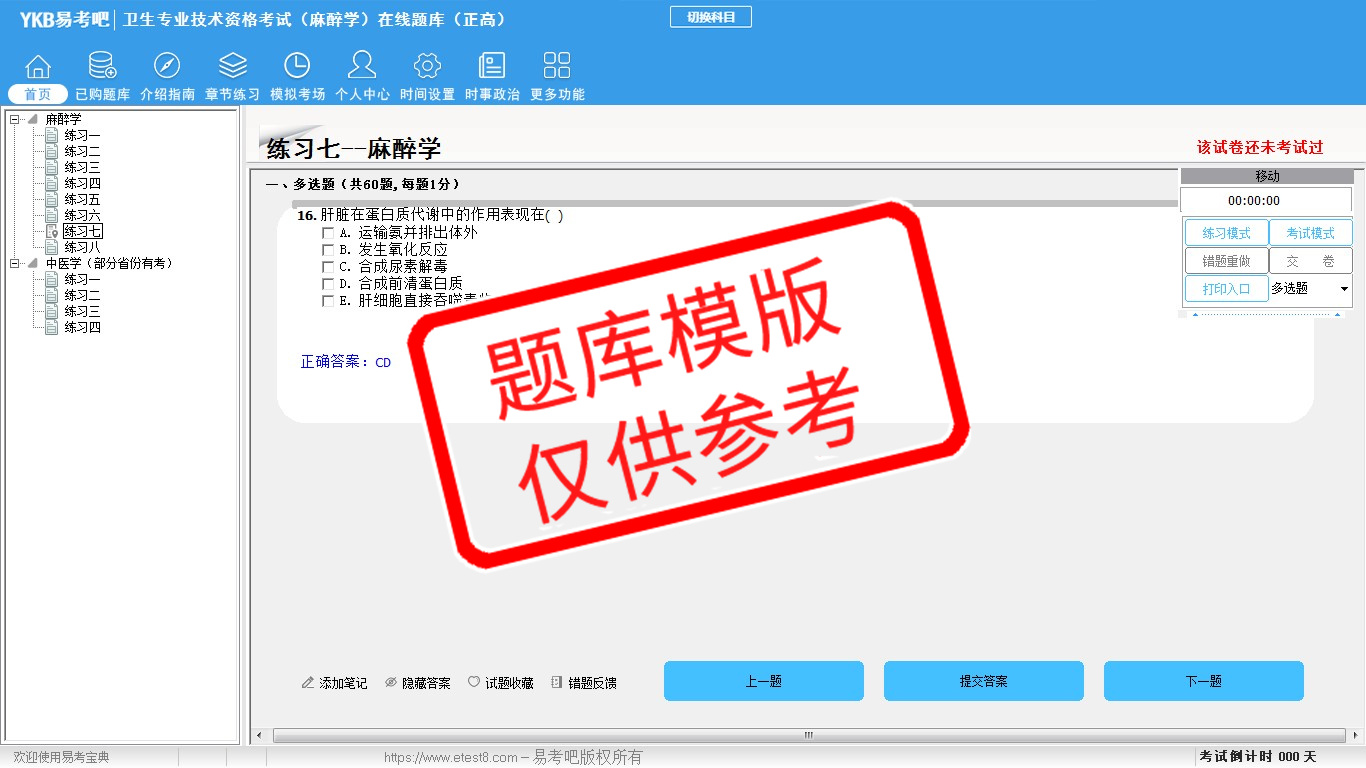The width and height of the screenshot is (1366, 768).
Task: Open the 介绍指南 compass icon
Action: coord(167,66)
